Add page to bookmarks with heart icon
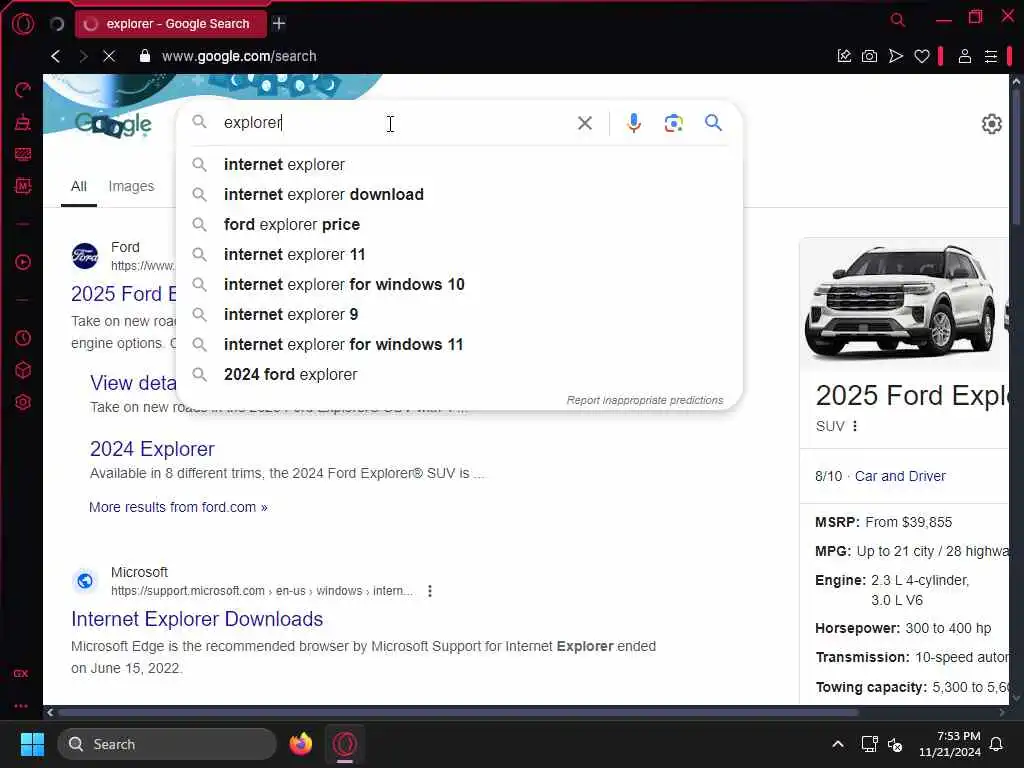Screen dimensions: 1024x768 (922, 56)
